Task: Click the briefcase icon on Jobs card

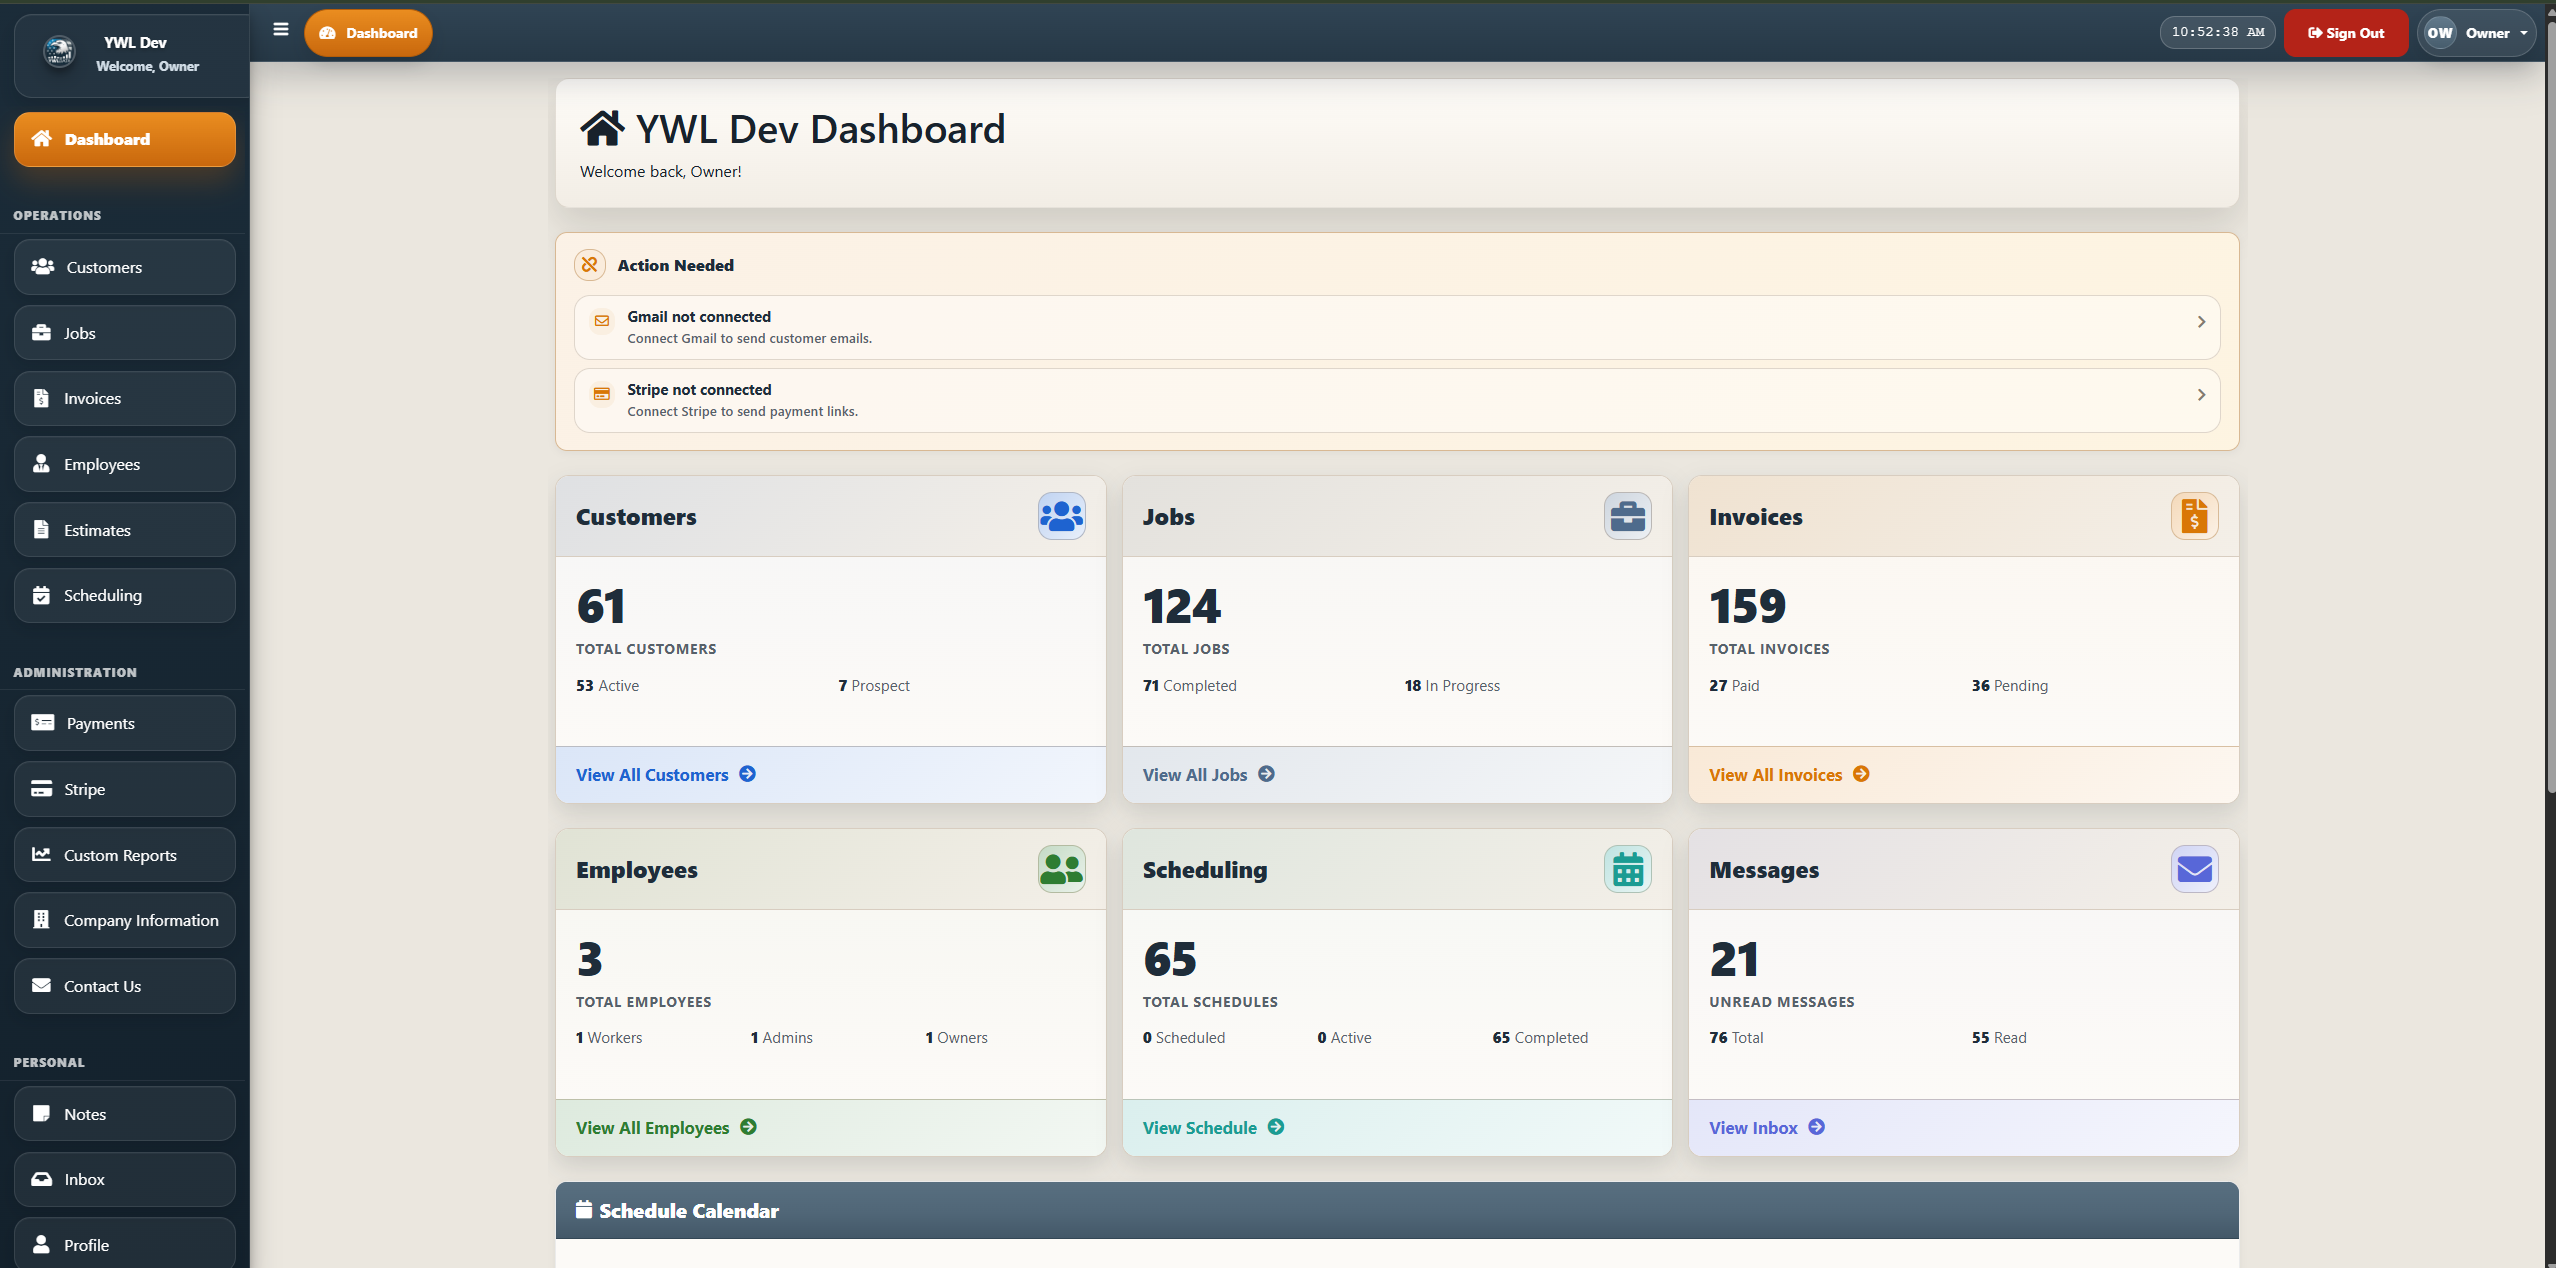Action: coord(1627,516)
